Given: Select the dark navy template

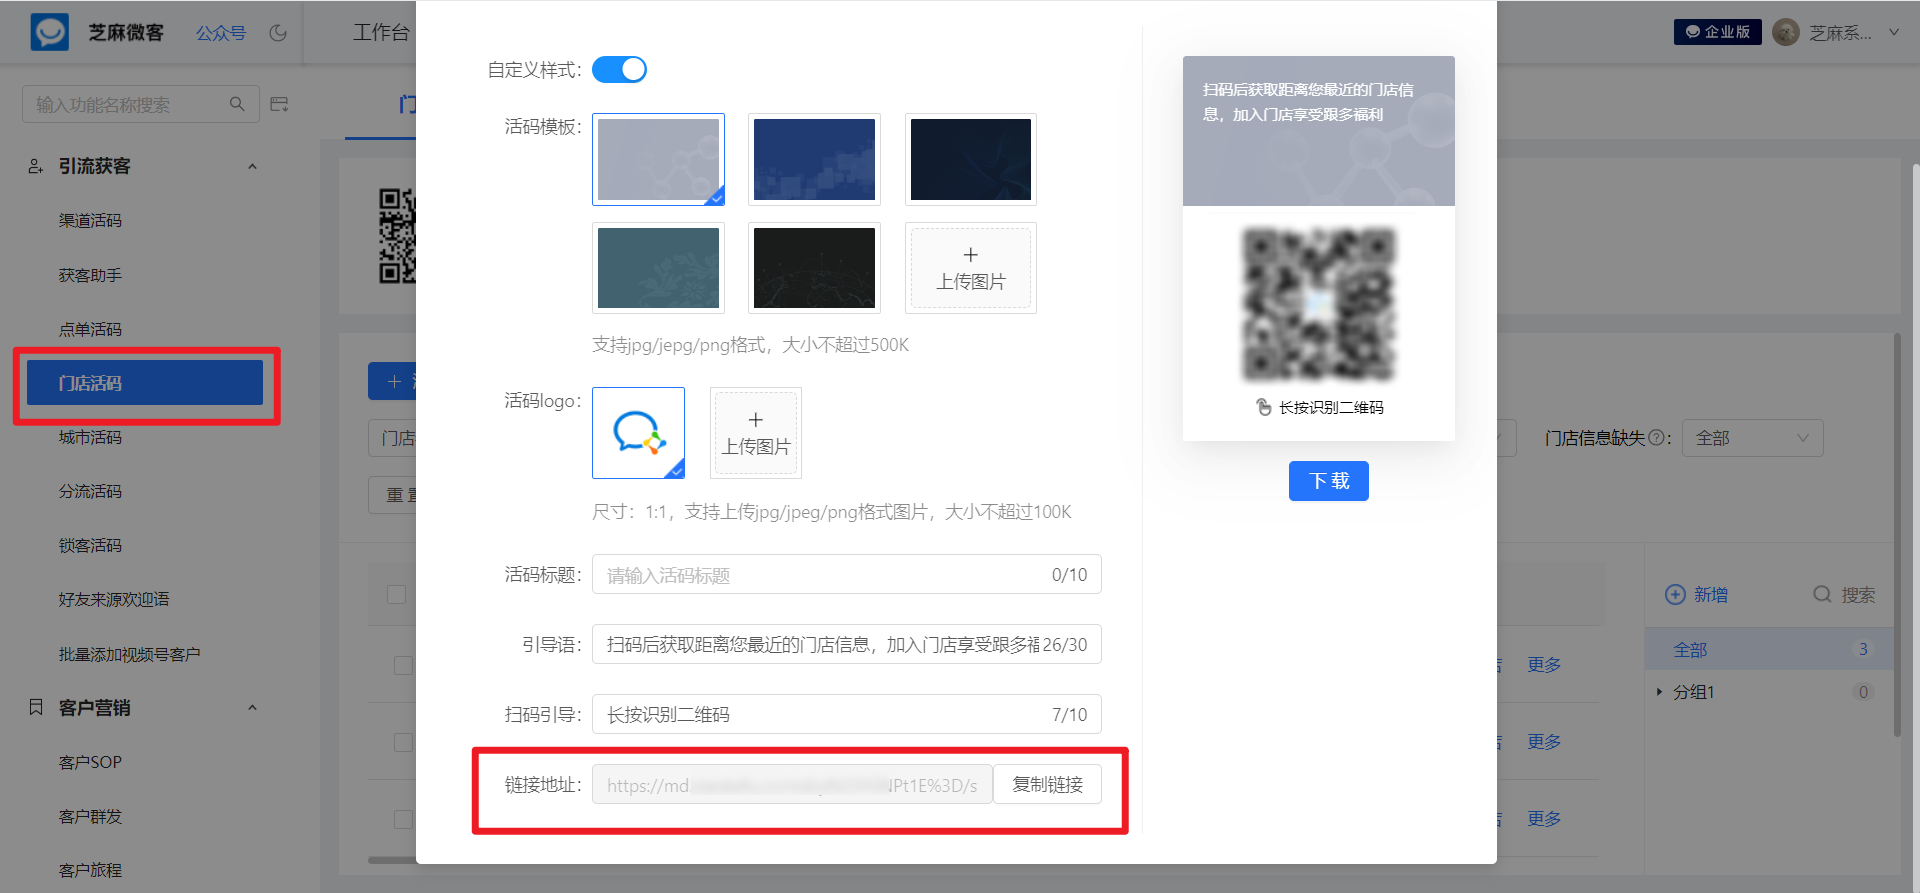Looking at the screenshot, I should click(970, 159).
